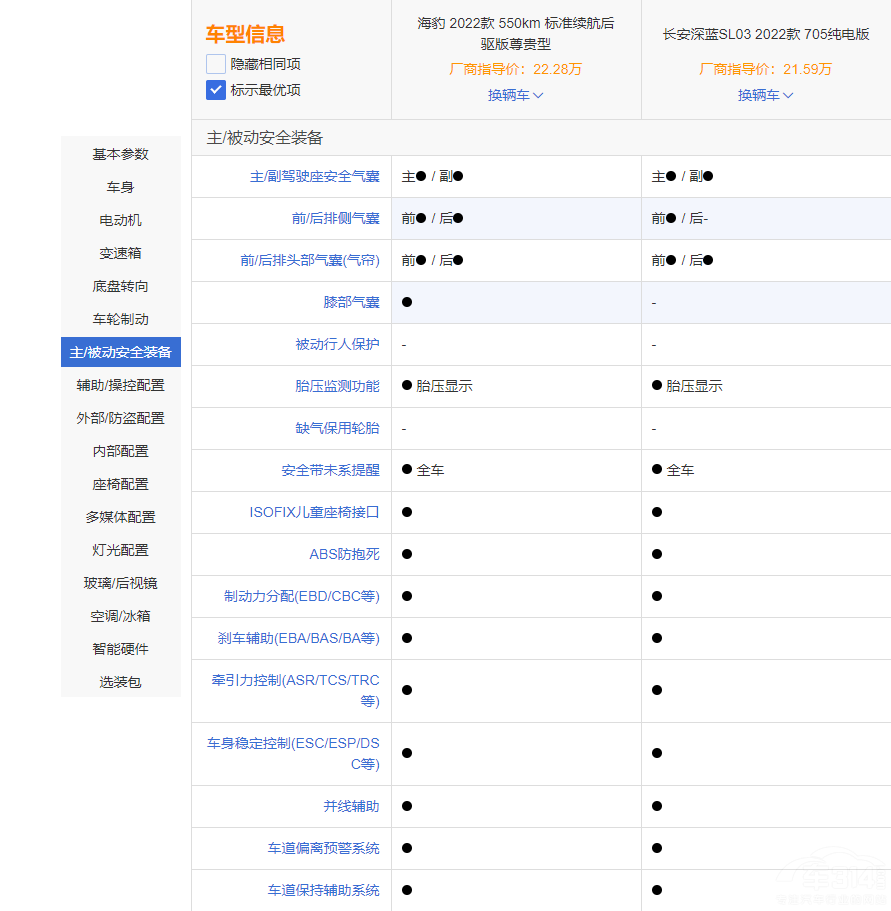
Task: Go to 车身 section in sidebar
Action: point(121,187)
